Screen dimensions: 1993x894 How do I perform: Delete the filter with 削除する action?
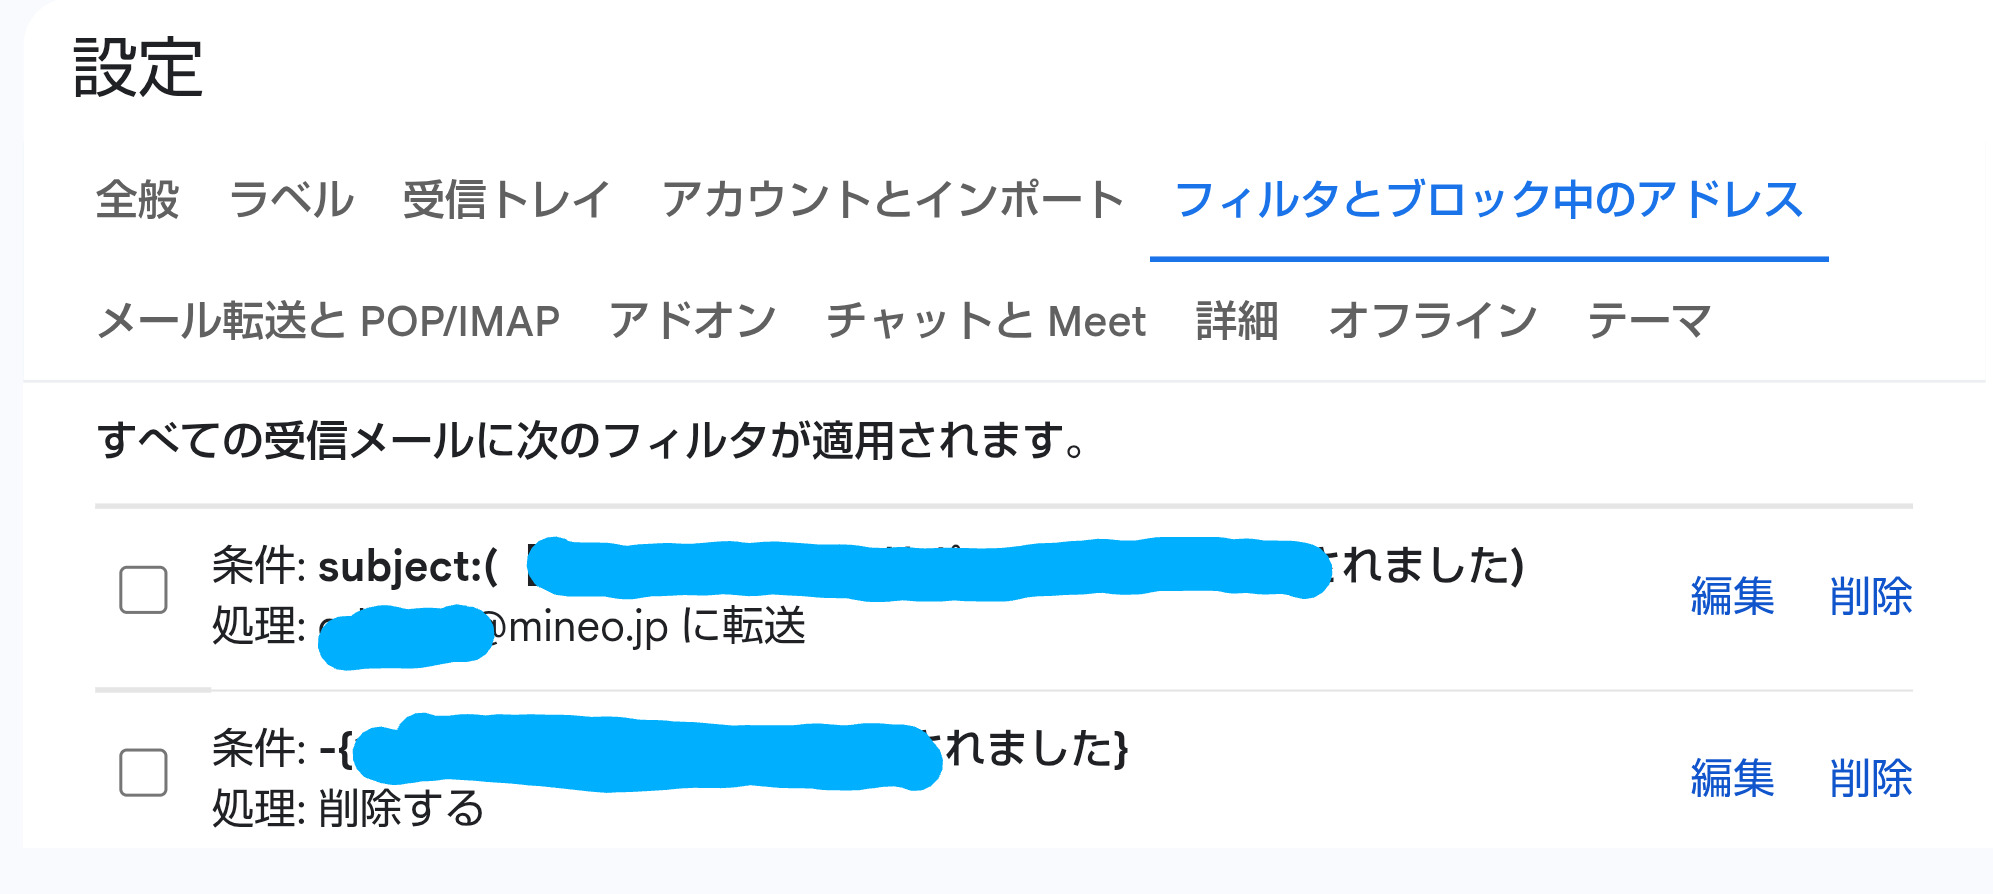point(1870,779)
